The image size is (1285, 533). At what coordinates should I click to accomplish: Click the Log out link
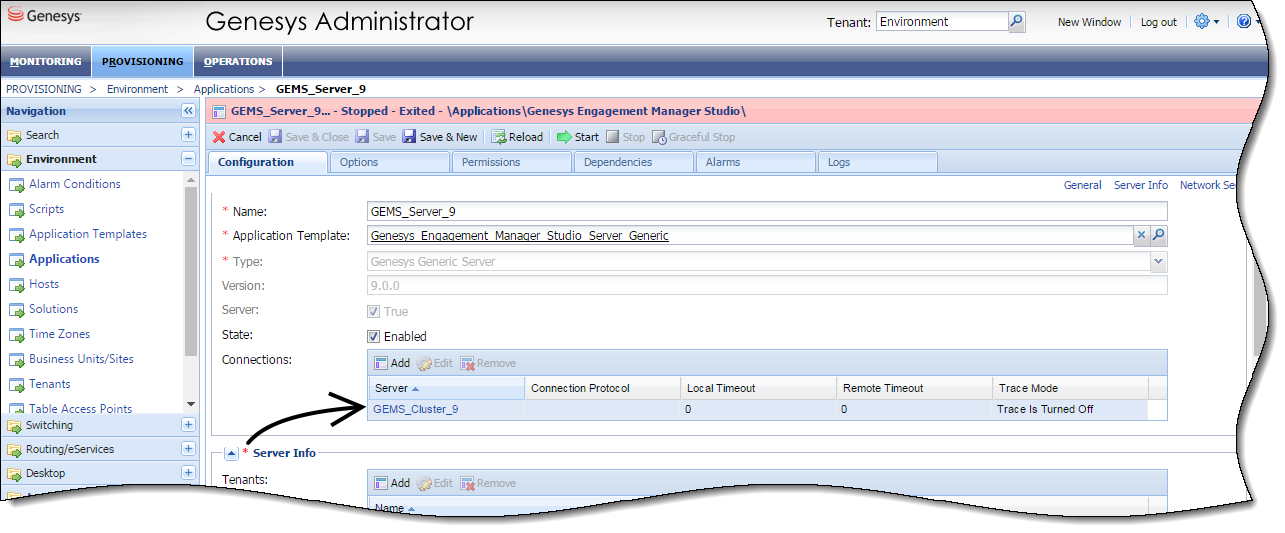[x=1158, y=22]
